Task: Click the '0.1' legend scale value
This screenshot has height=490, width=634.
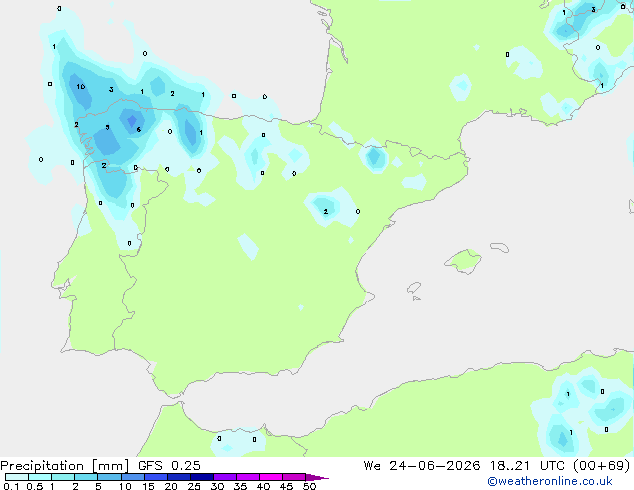Action: click(x=11, y=486)
